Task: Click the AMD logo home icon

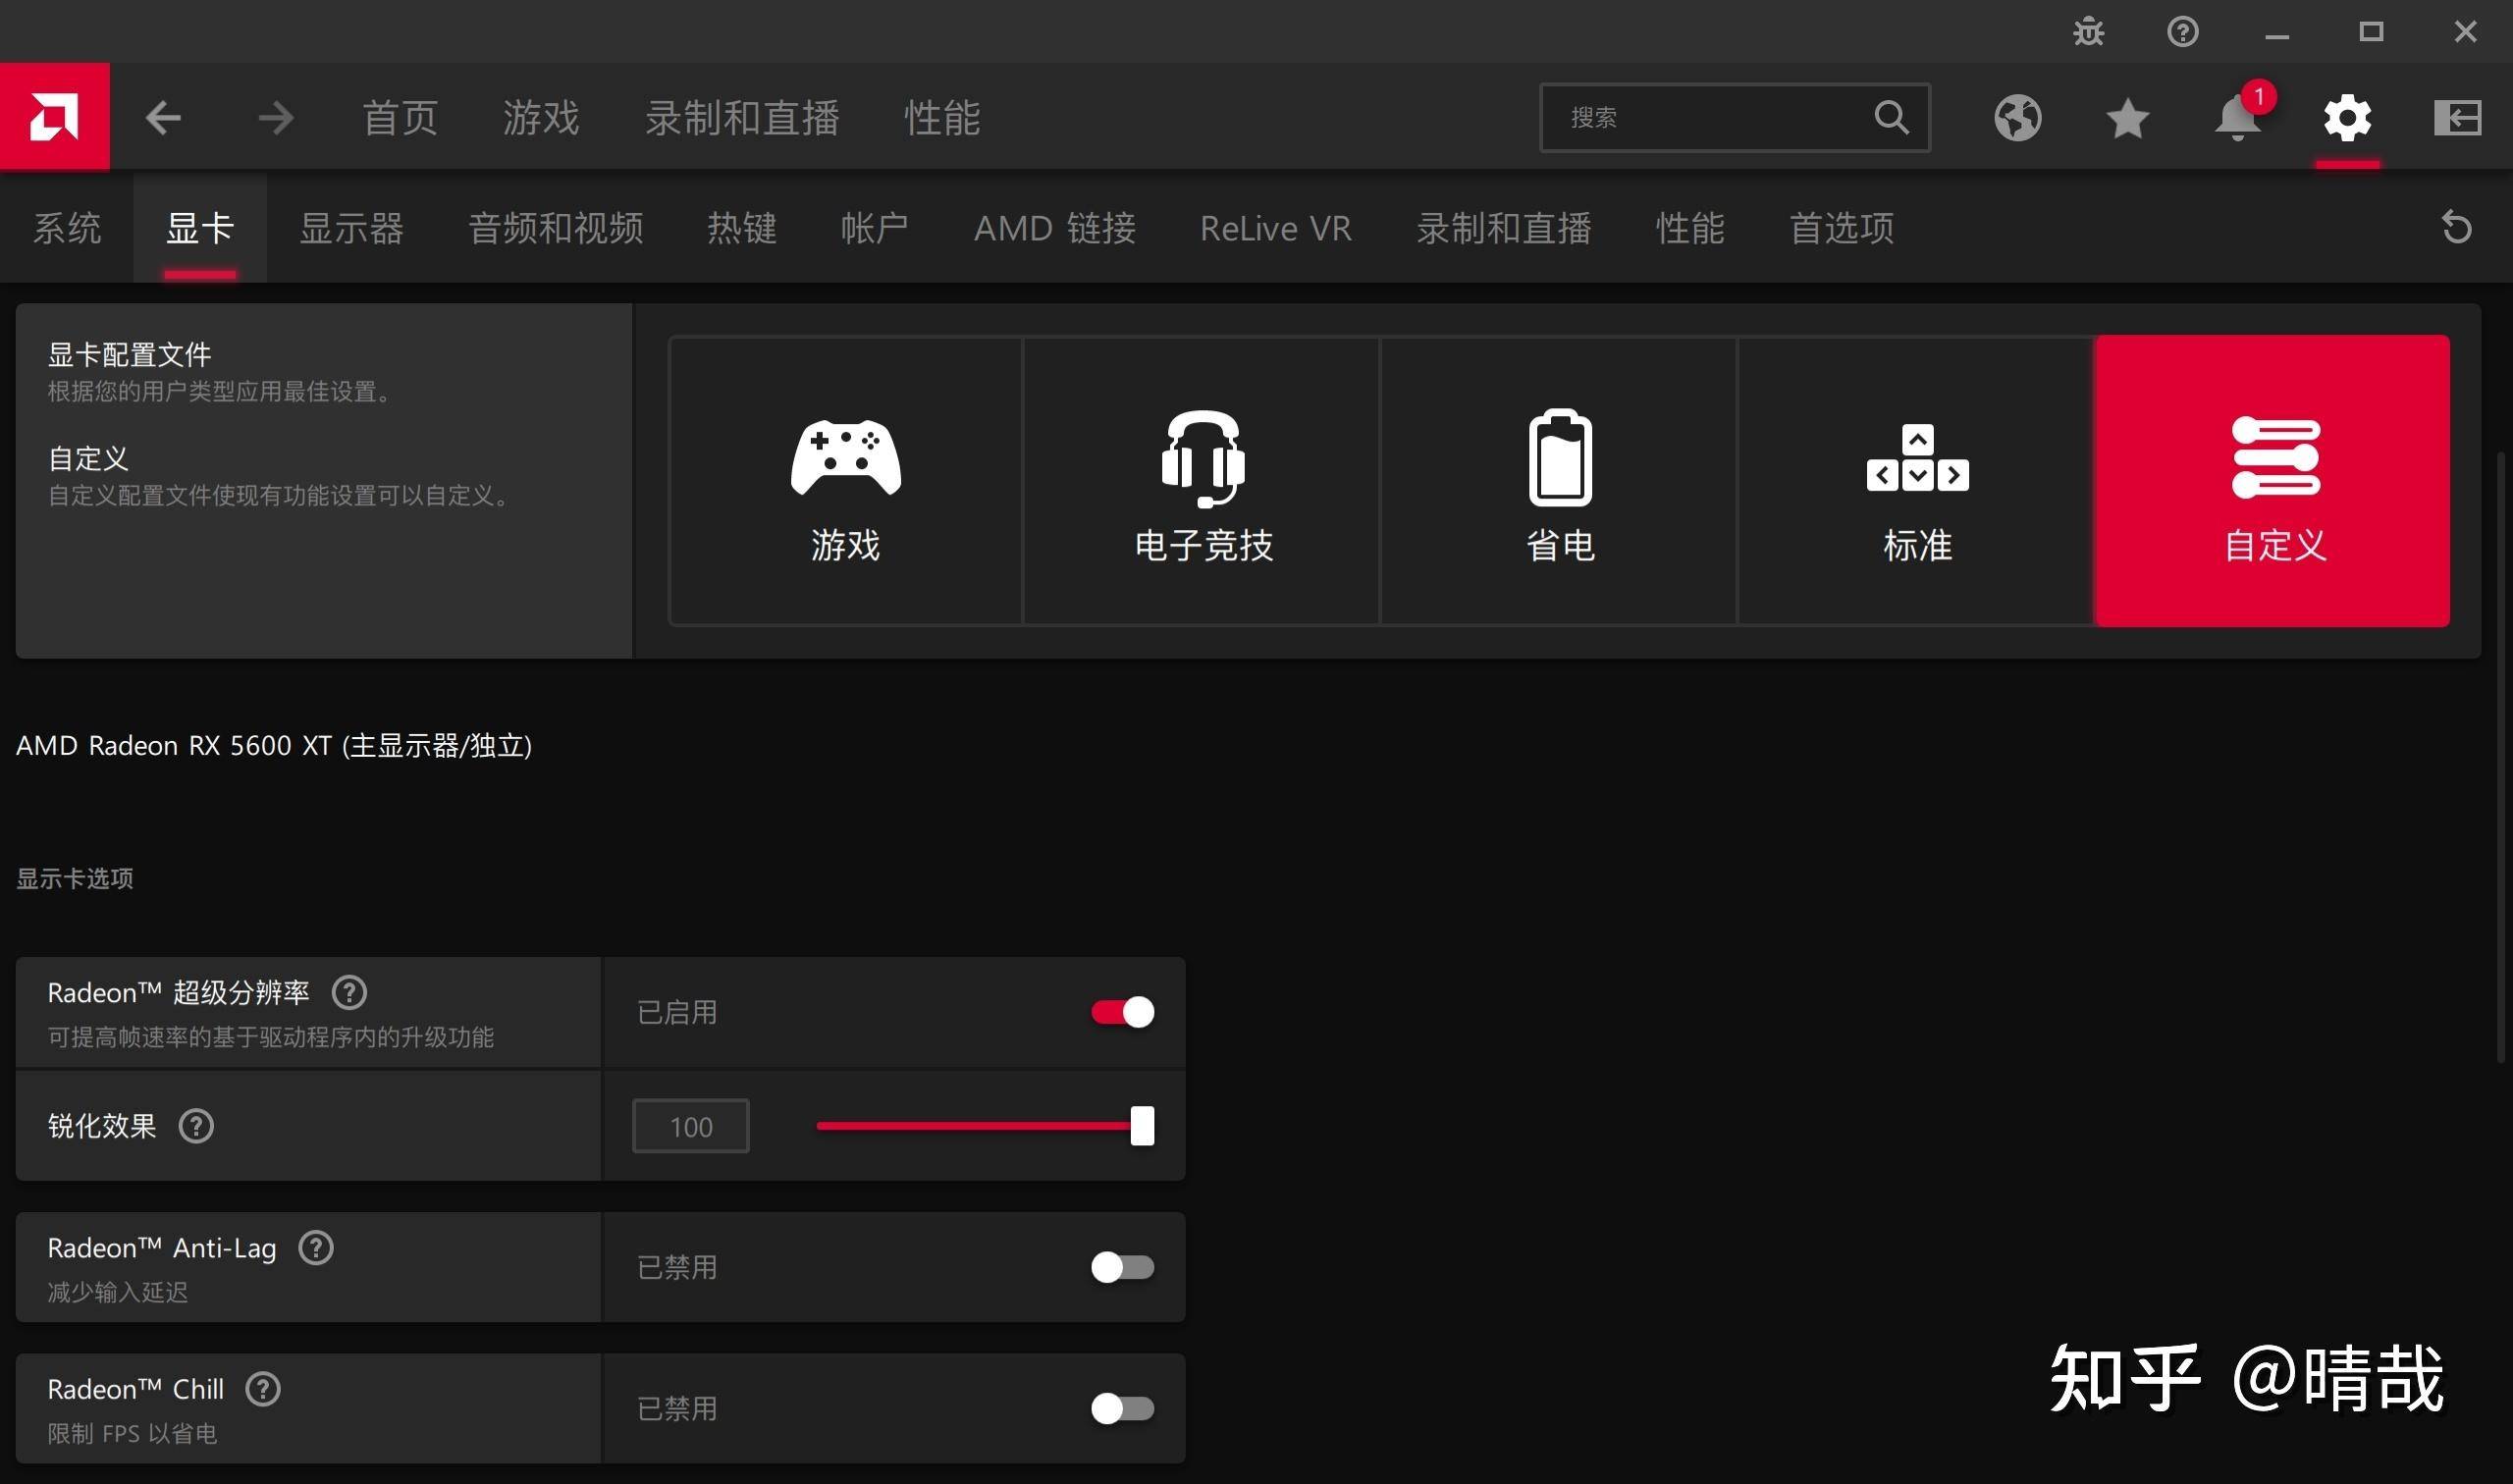Action: (x=54, y=116)
